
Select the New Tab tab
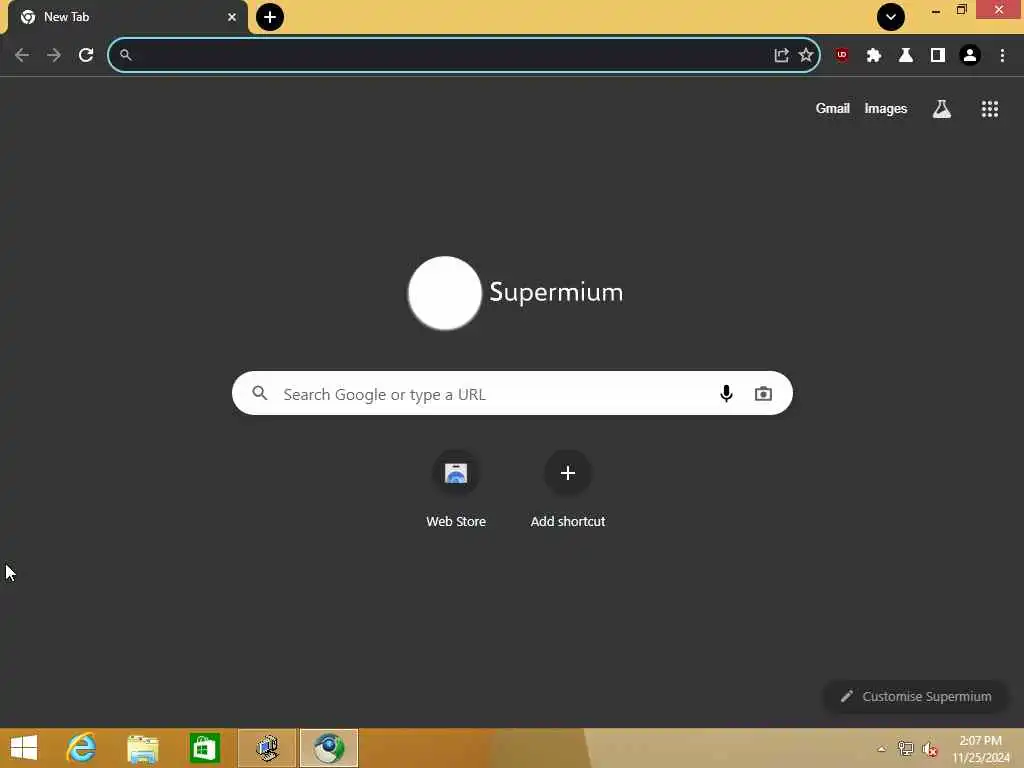pyautogui.click(x=128, y=17)
